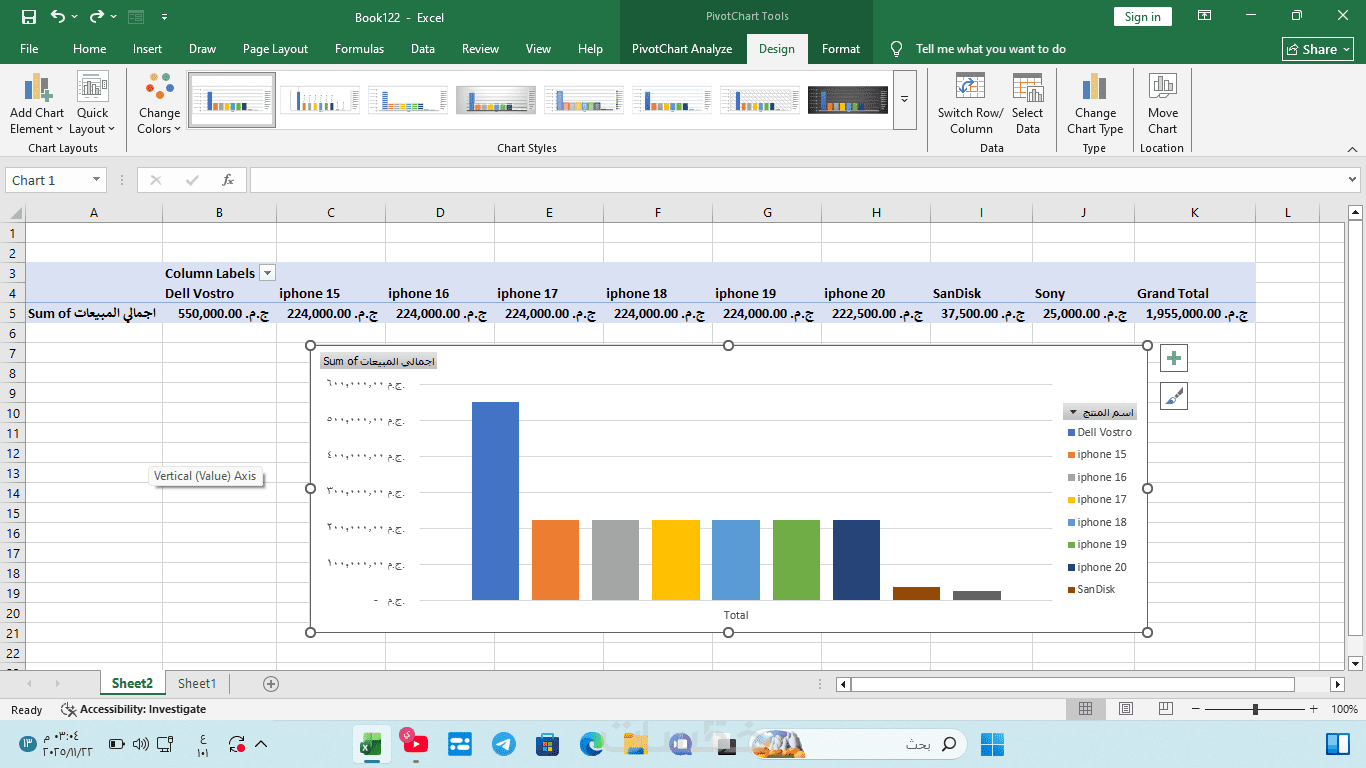Open the اسم المنتج legend field dropdown

click(x=1099, y=412)
